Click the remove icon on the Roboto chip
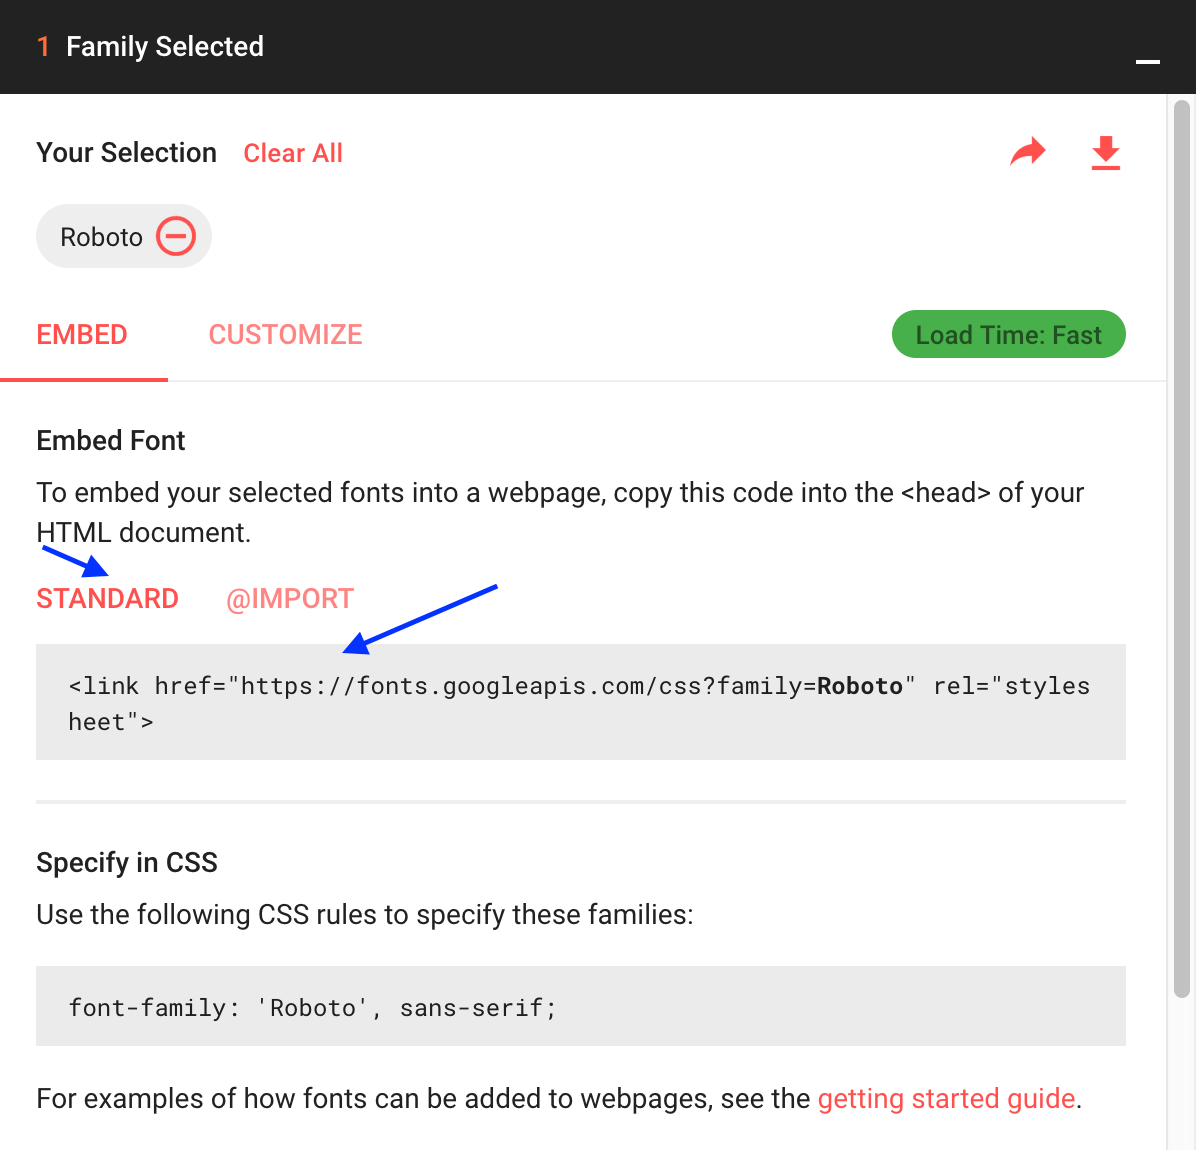 click(x=176, y=236)
